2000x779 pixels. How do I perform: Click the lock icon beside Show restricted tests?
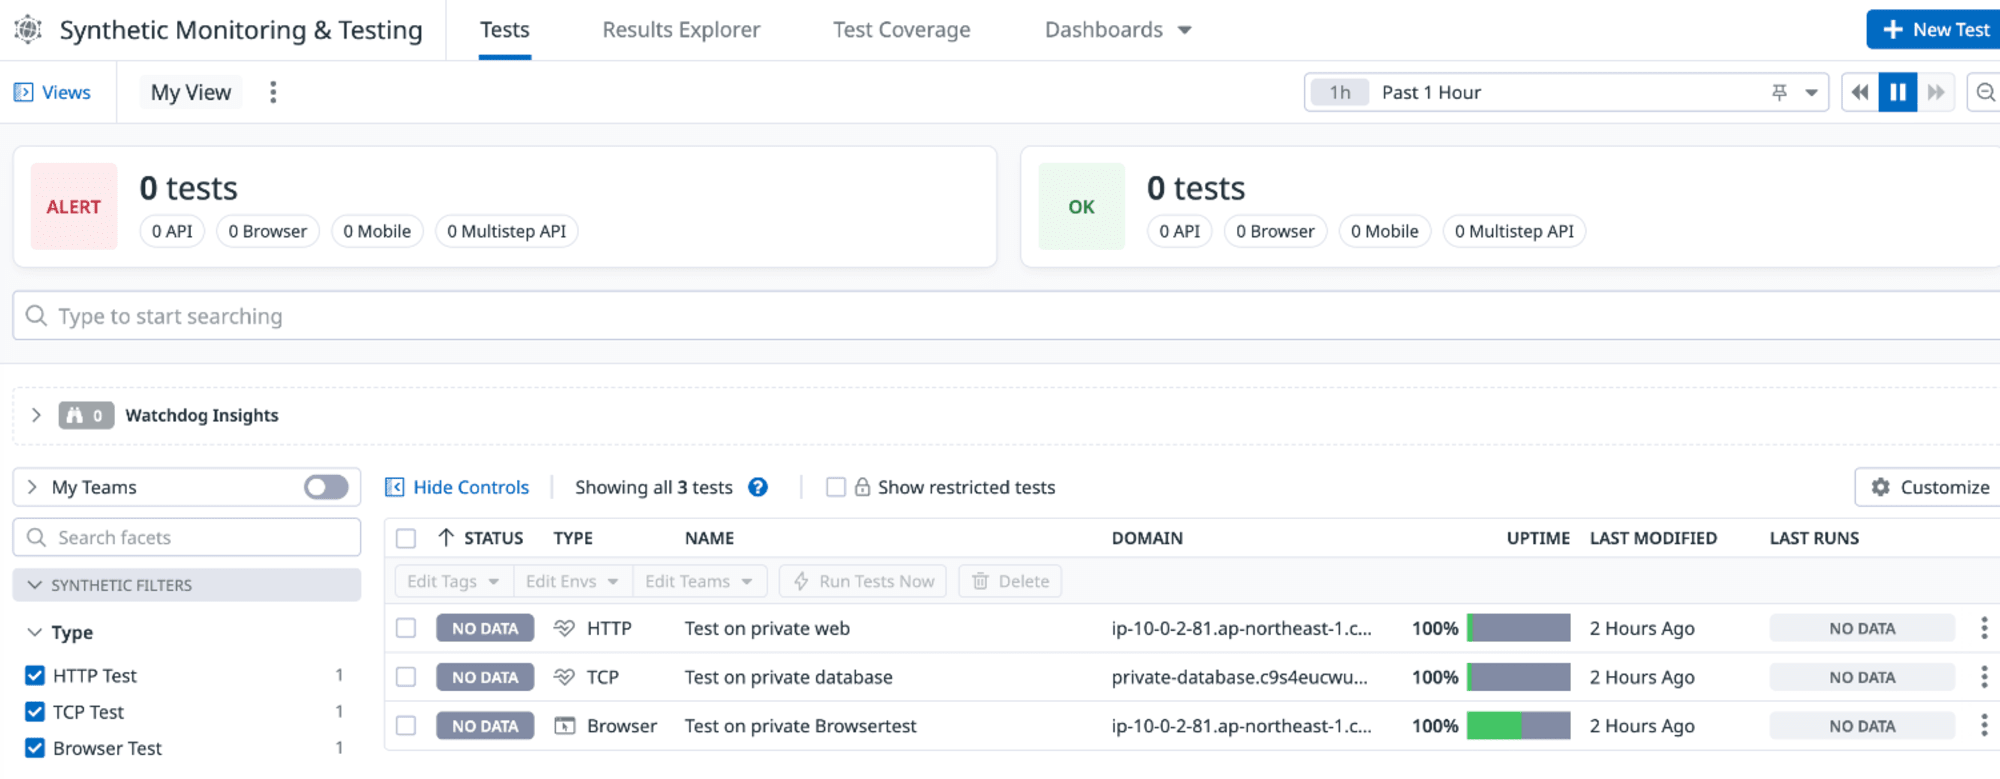pyautogui.click(x=862, y=487)
